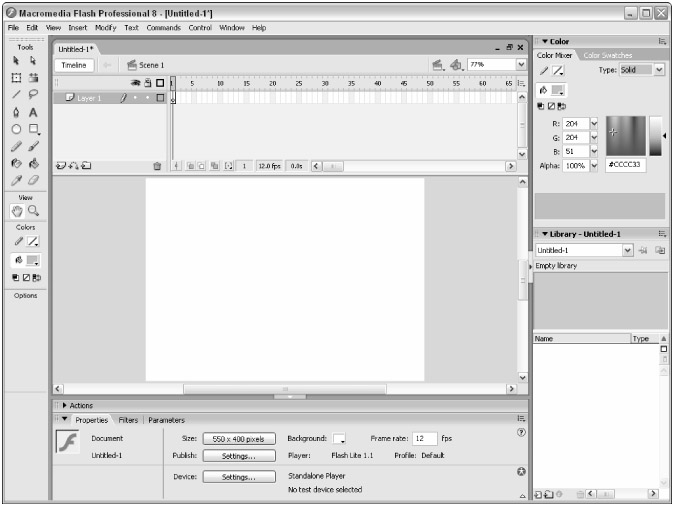Image resolution: width=674 pixels, height=506 pixels.
Task: Select the Oval tool
Action: point(18,129)
